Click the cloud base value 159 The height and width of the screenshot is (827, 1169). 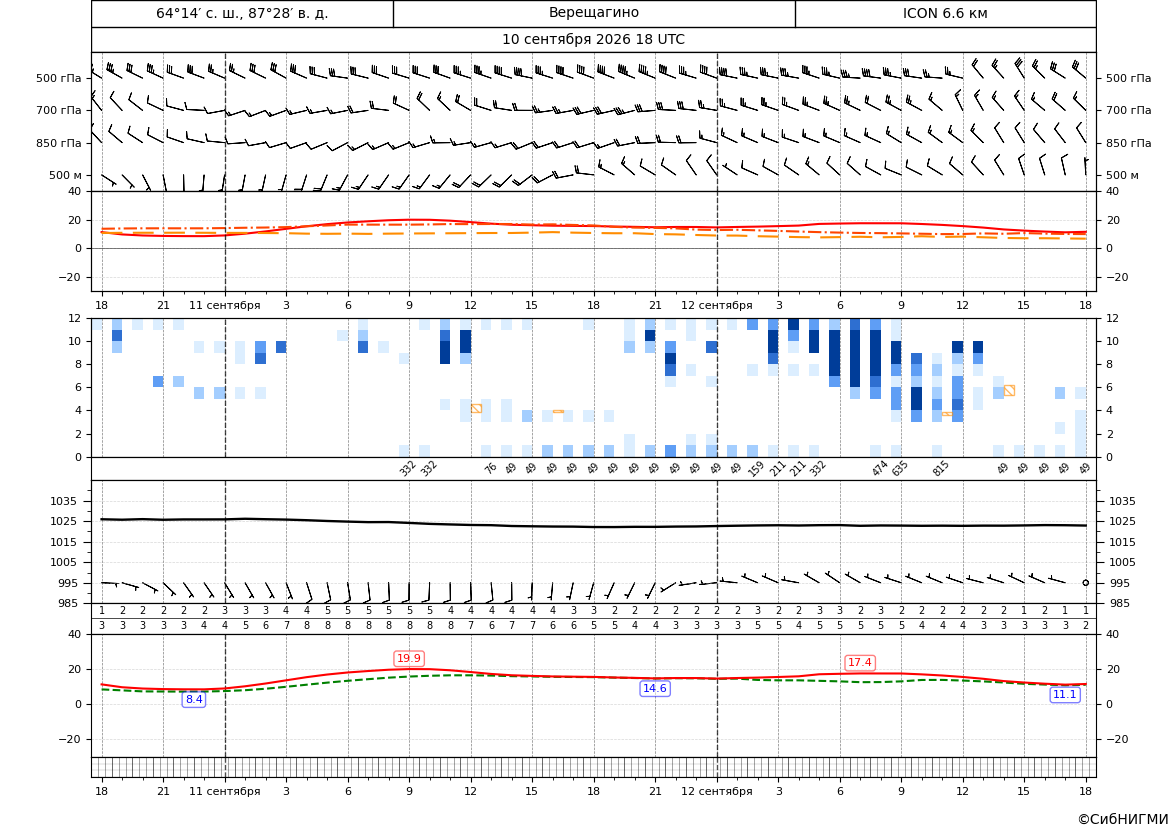coord(756,468)
